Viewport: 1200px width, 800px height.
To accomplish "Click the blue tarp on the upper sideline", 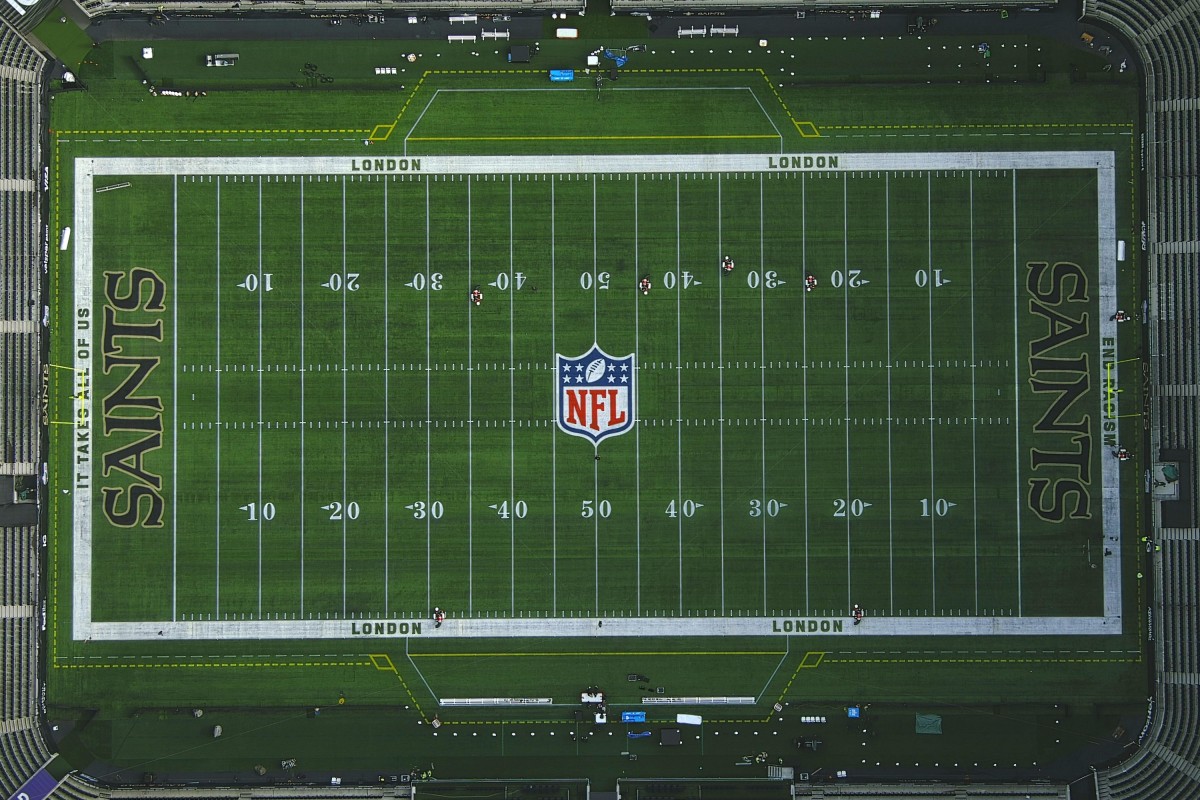I will pyautogui.click(x=561, y=75).
